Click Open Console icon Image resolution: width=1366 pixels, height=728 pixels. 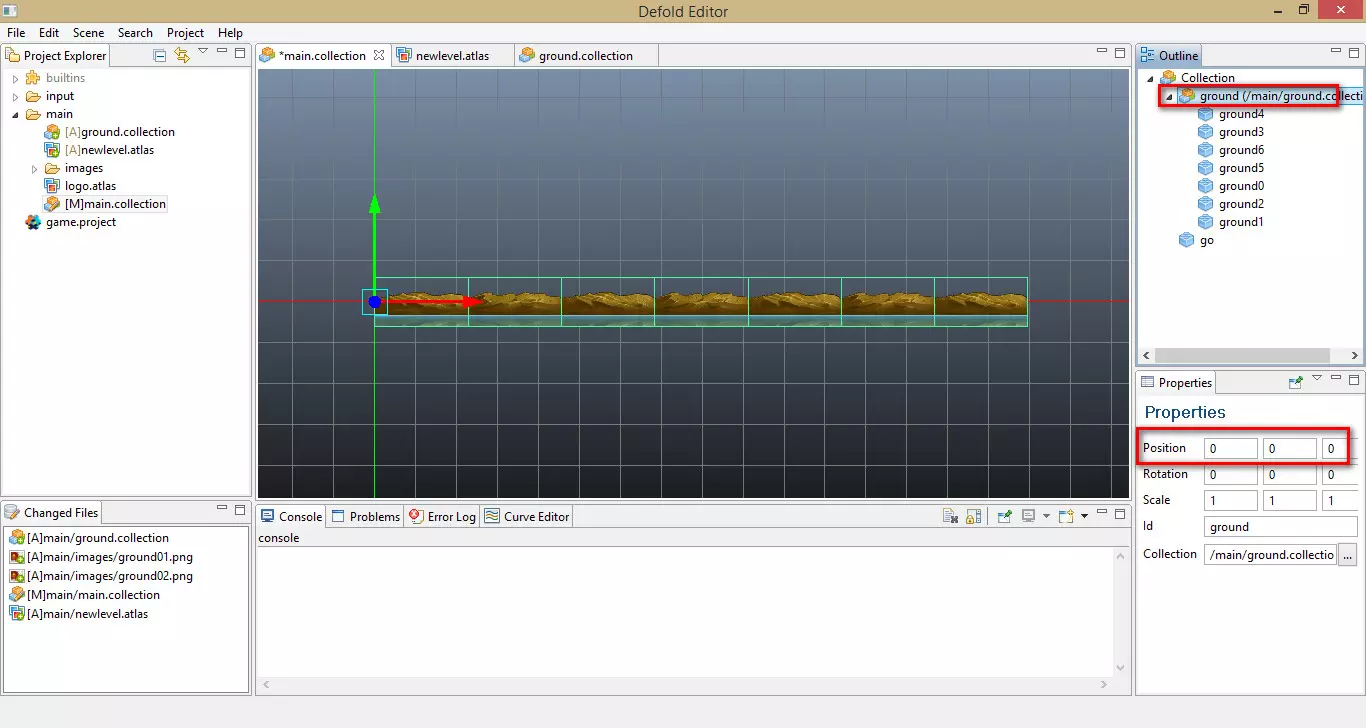(1066, 516)
